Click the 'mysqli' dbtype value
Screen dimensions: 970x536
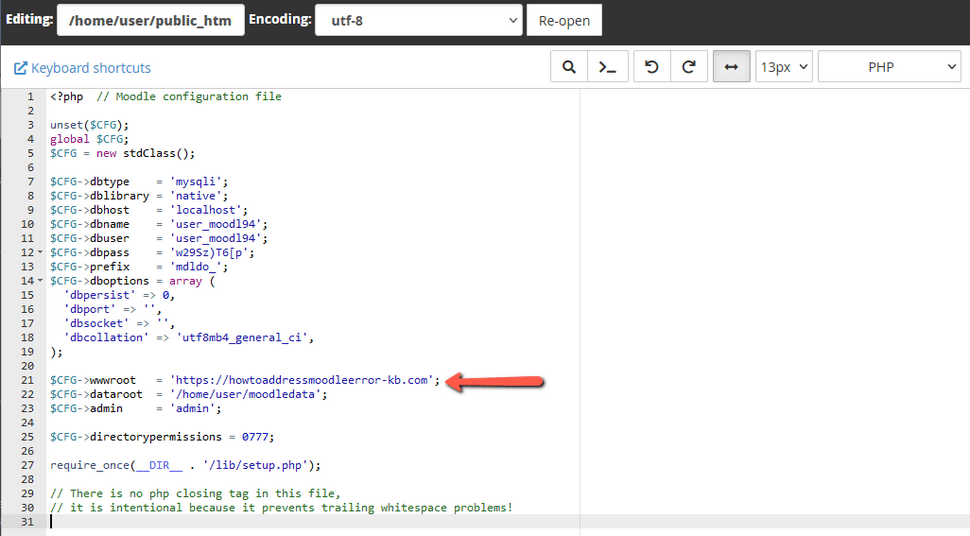tap(195, 181)
